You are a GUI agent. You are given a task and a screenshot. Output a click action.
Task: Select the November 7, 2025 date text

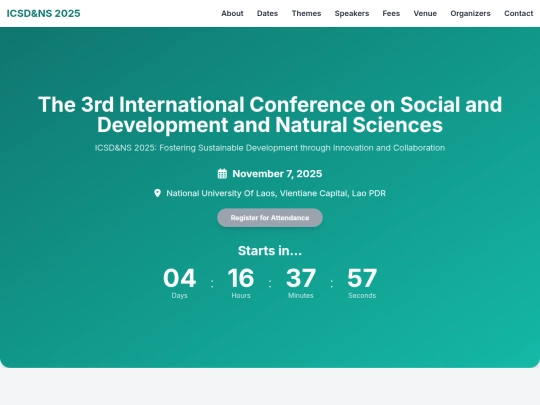point(277,174)
